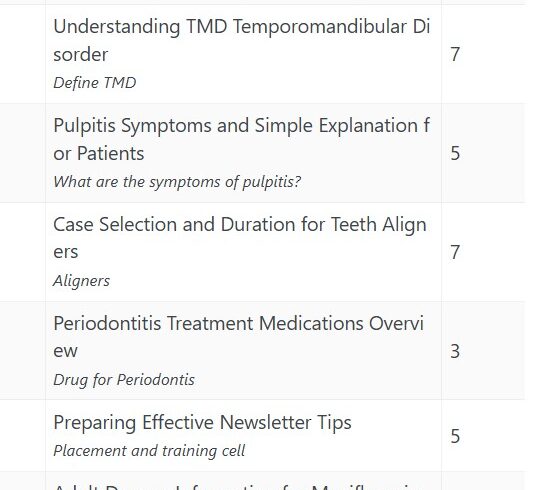
Task: Select 'Drug for Periodontis' subtitle text
Action: pos(124,380)
